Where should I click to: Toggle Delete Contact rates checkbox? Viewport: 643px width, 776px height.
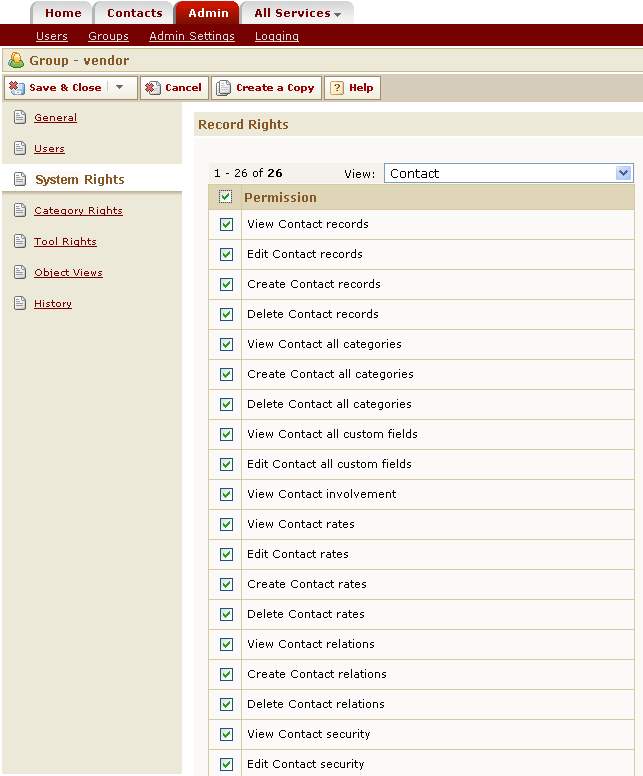point(226,614)
